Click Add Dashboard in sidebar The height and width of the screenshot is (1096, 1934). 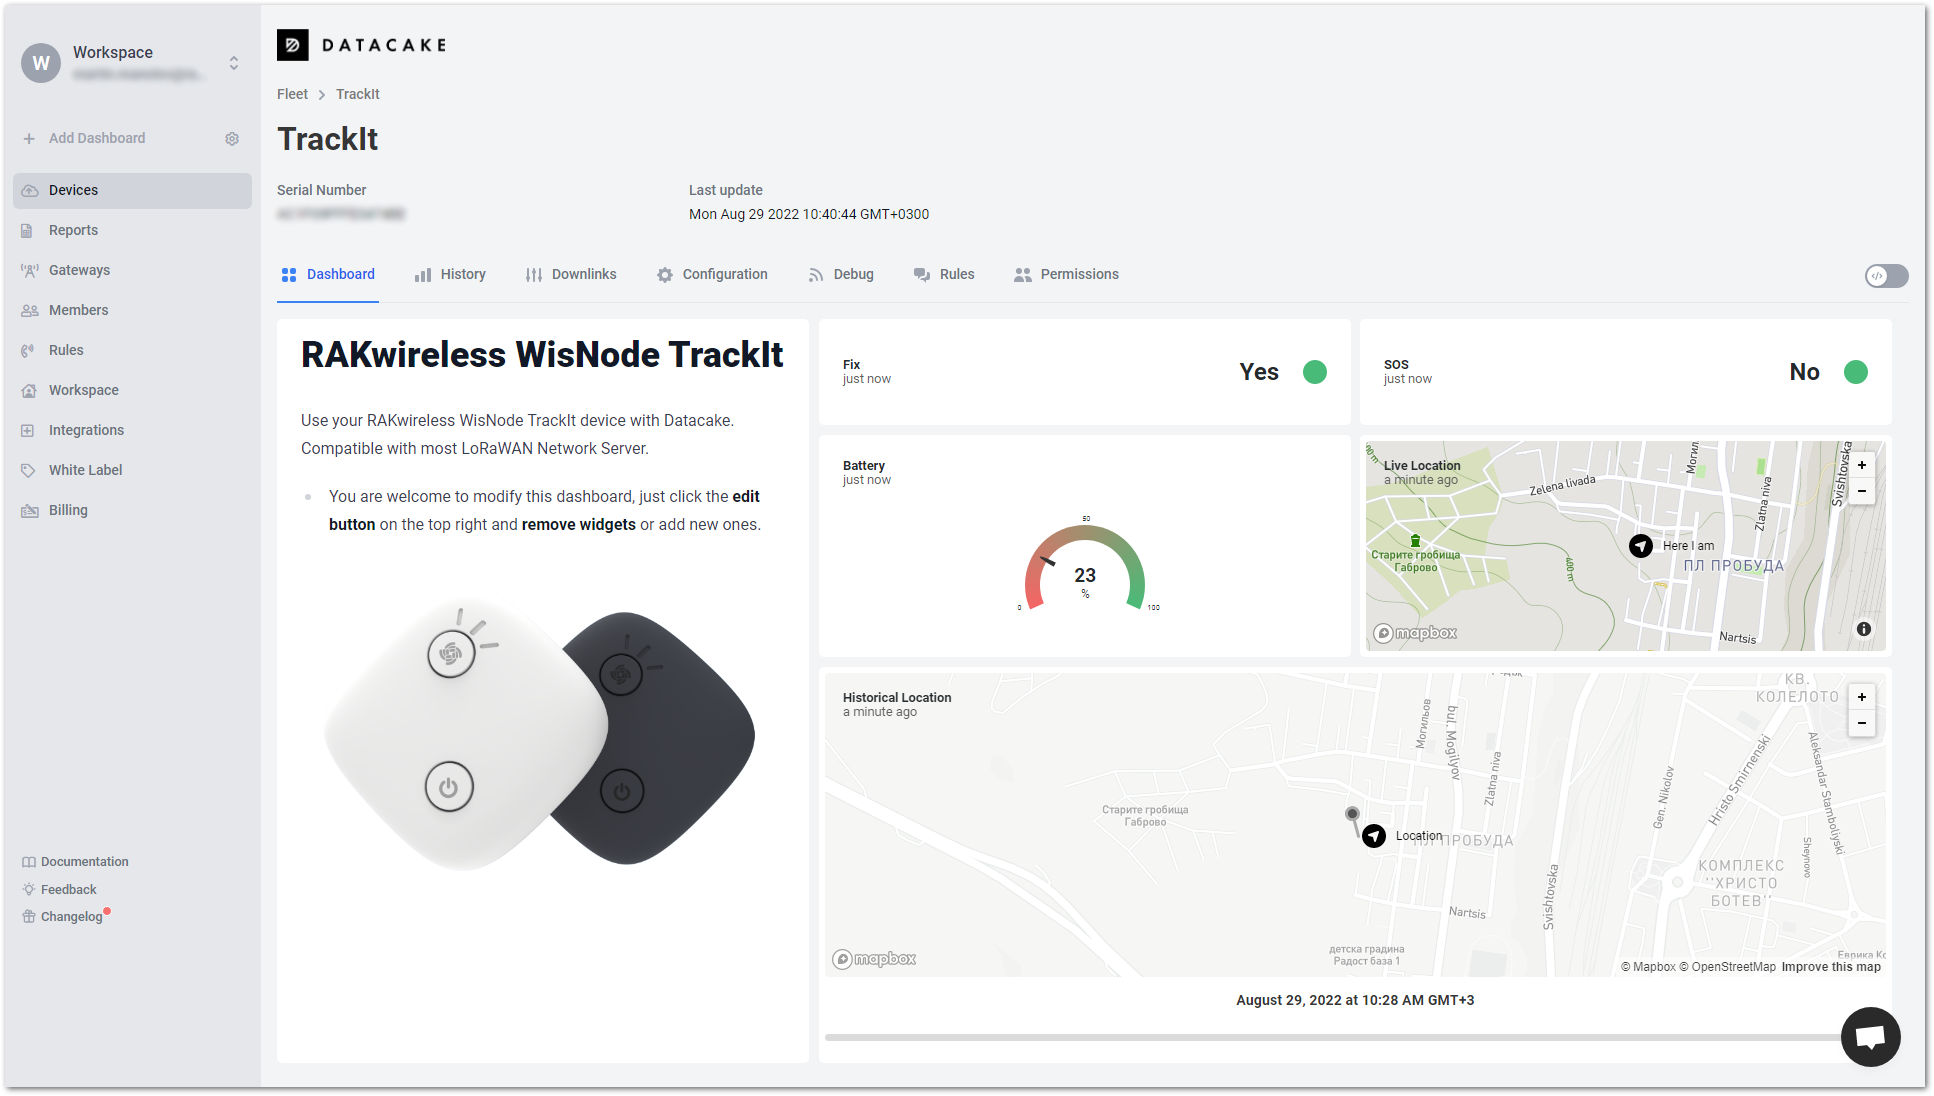point(96,138)
